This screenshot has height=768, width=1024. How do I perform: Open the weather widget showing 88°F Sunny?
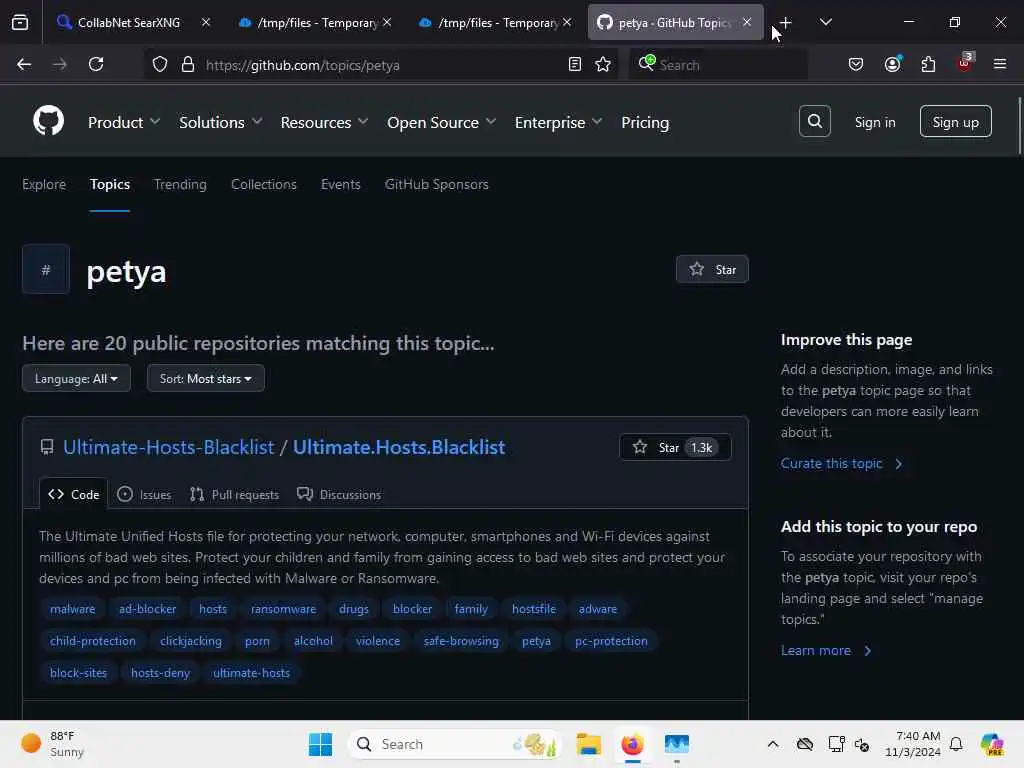(x=53, y=744)
